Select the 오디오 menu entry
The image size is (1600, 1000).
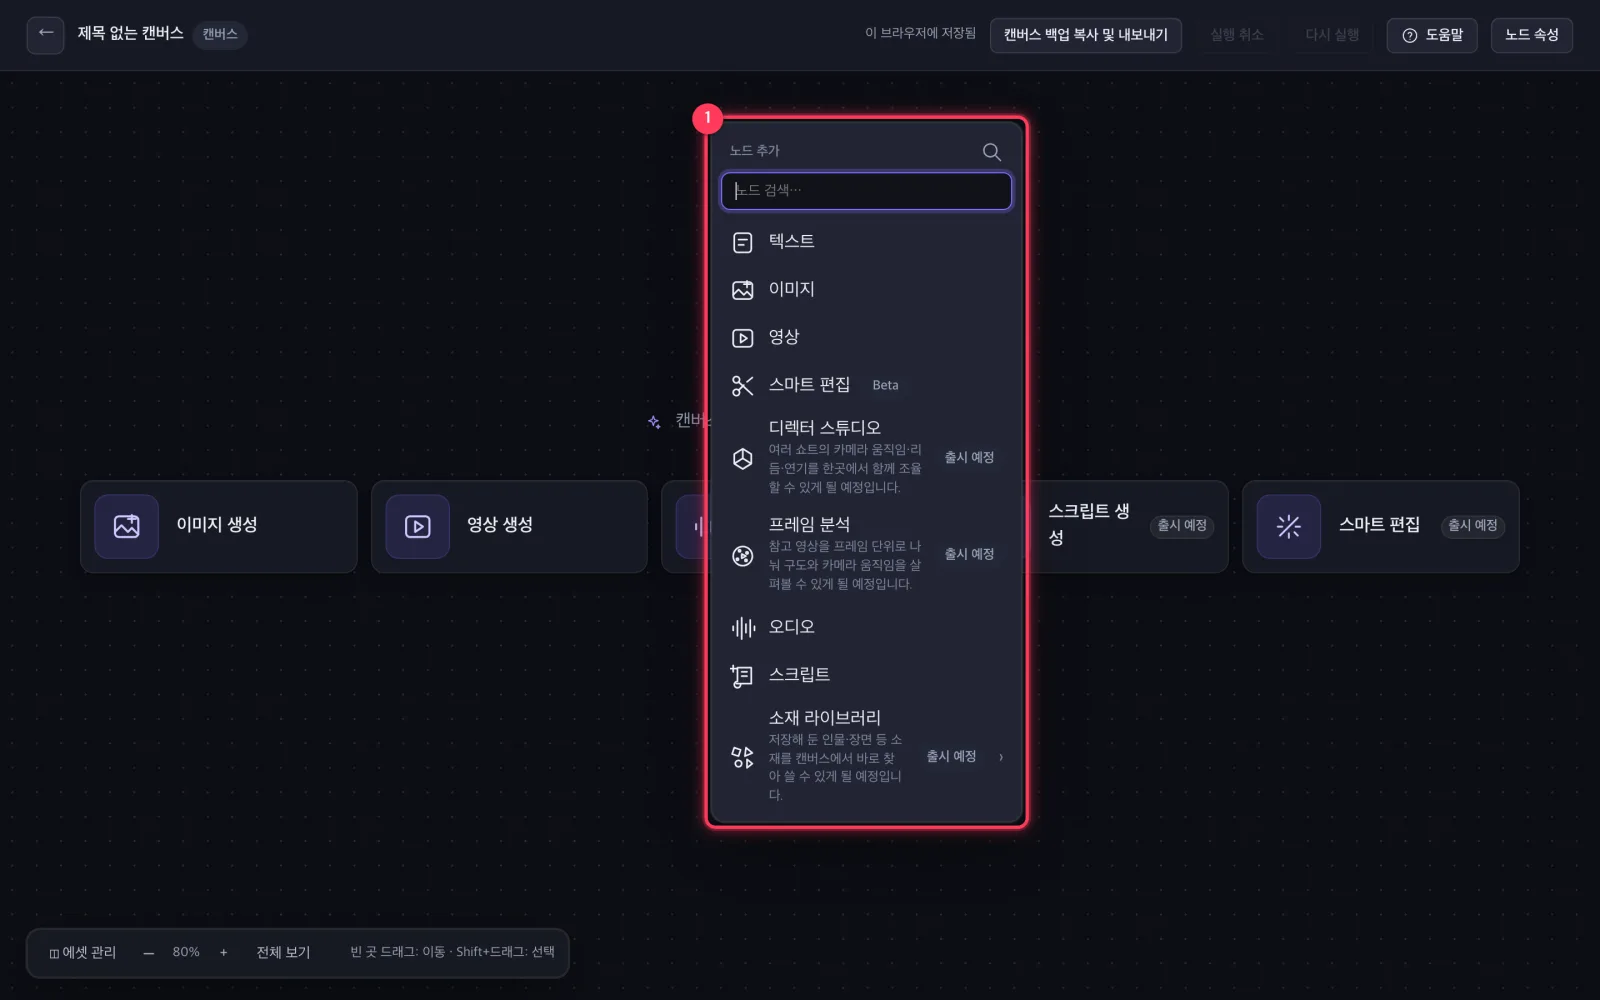[866, 628]
